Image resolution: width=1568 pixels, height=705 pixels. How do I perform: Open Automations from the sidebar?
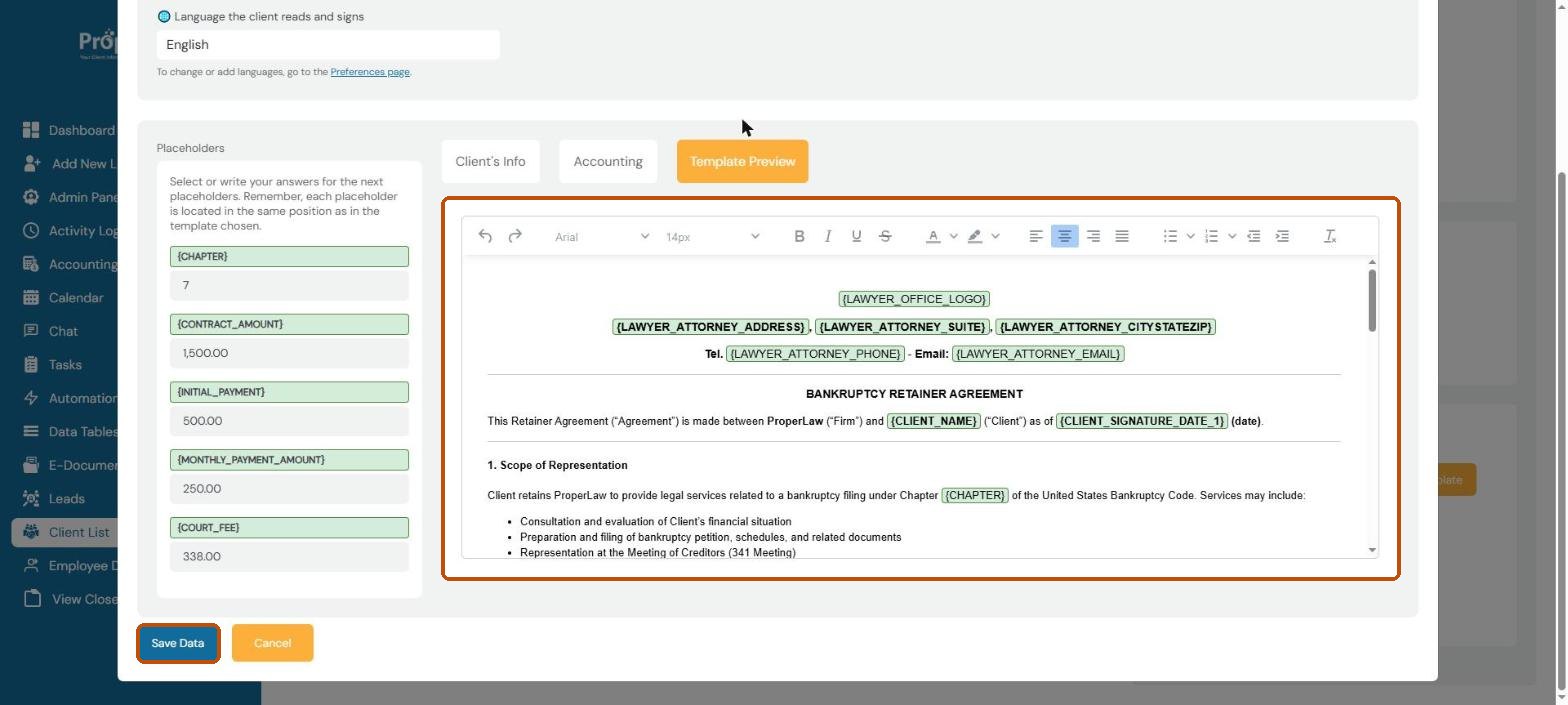pos(70,398)
